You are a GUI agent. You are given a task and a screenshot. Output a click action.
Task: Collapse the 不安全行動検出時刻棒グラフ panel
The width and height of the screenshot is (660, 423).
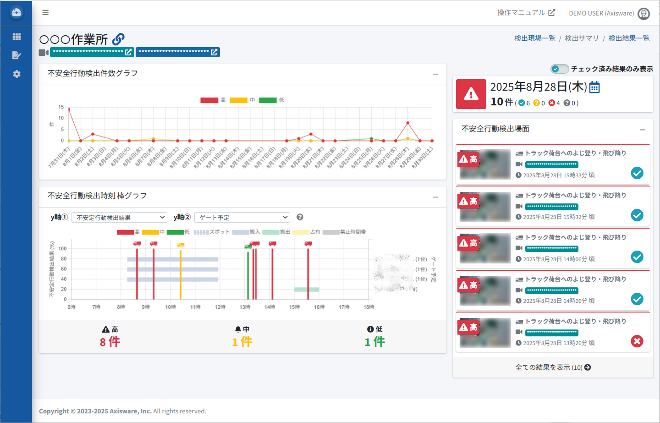coord(435,197)
